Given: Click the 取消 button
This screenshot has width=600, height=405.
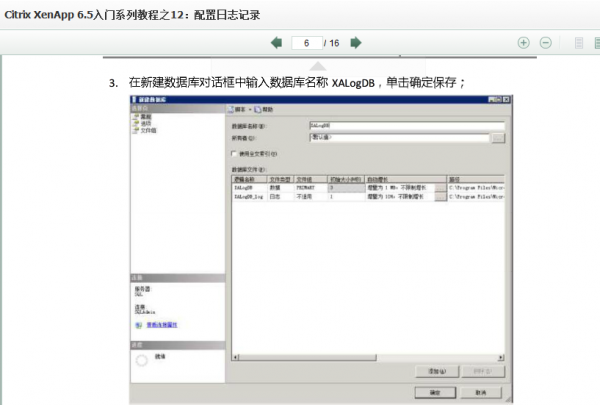Looking at the screenshot, I should point(481,393).
